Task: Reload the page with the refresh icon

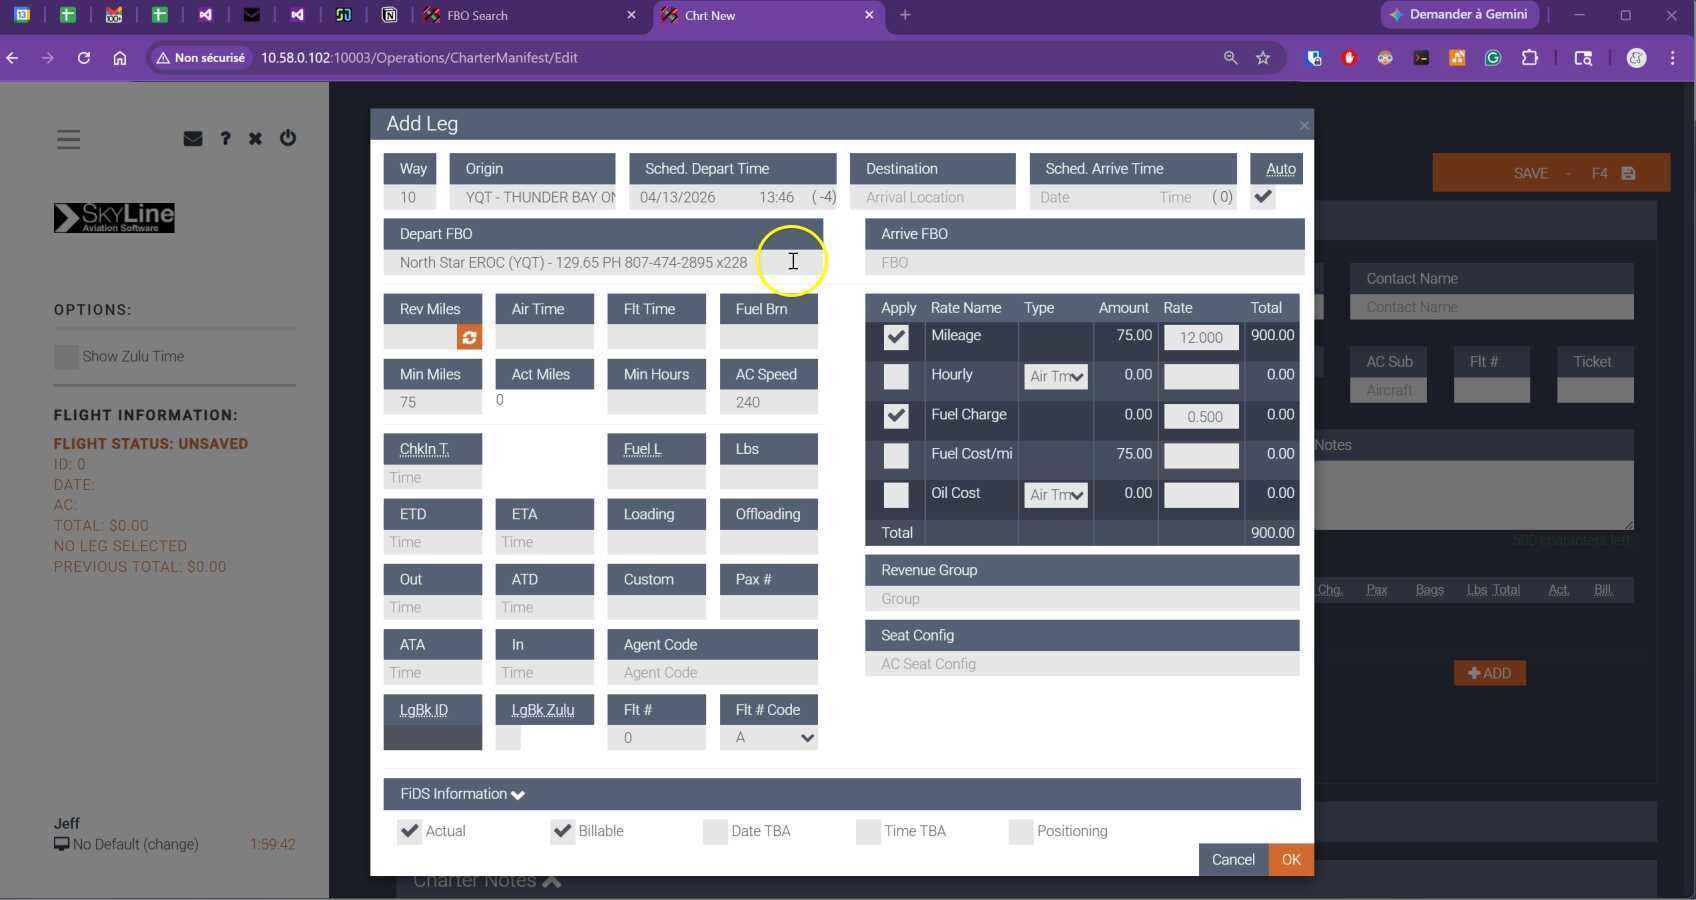Action: point(84,58)
